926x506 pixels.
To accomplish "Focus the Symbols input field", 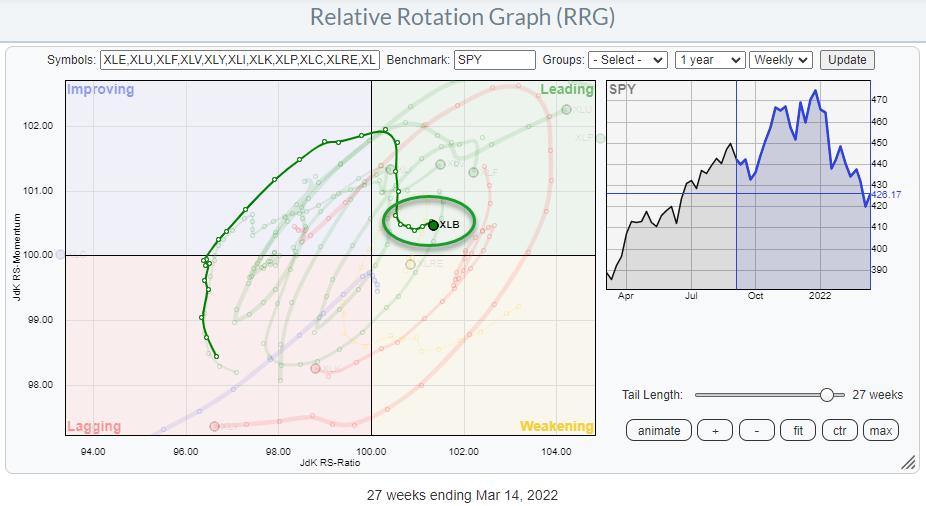I will (240, 60).
